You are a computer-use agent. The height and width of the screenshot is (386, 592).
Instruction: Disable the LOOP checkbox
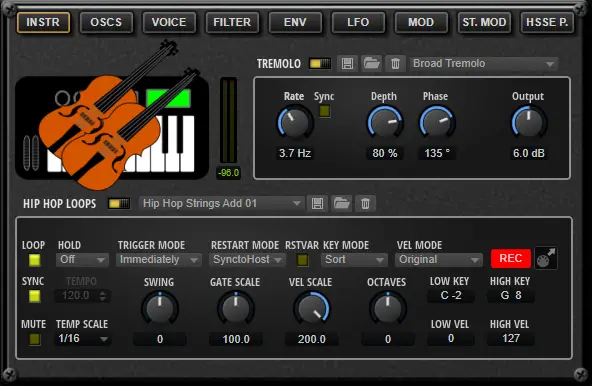coord(34,260)
